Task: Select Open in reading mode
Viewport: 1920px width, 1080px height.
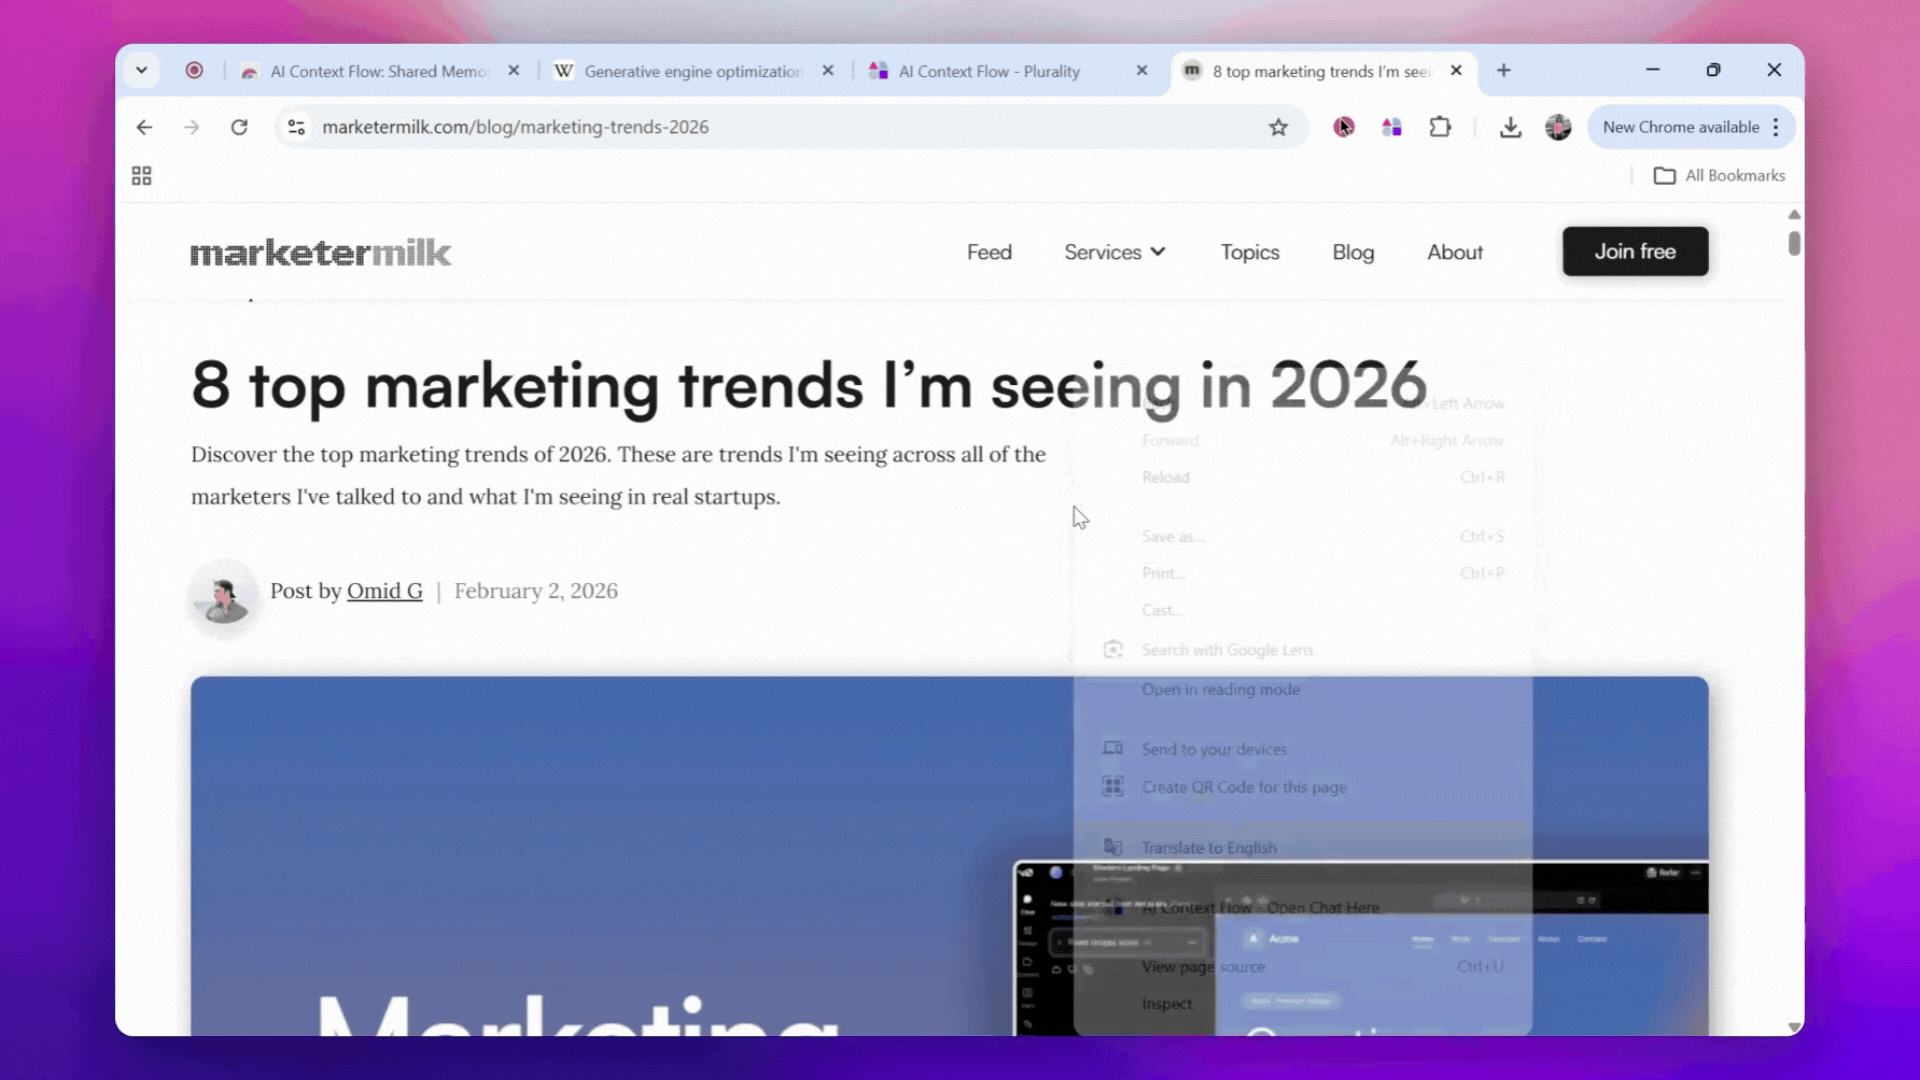Action: pos(1220,689)
